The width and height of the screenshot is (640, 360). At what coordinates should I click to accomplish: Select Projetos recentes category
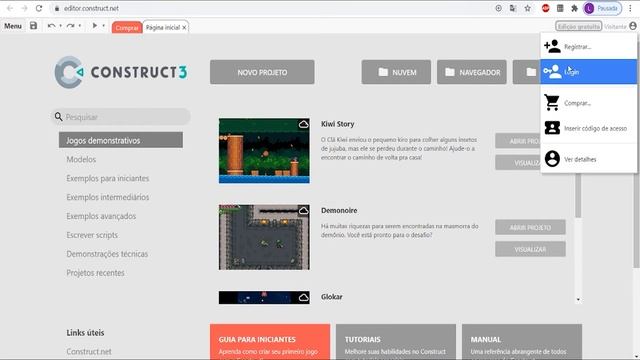point(95,273)
